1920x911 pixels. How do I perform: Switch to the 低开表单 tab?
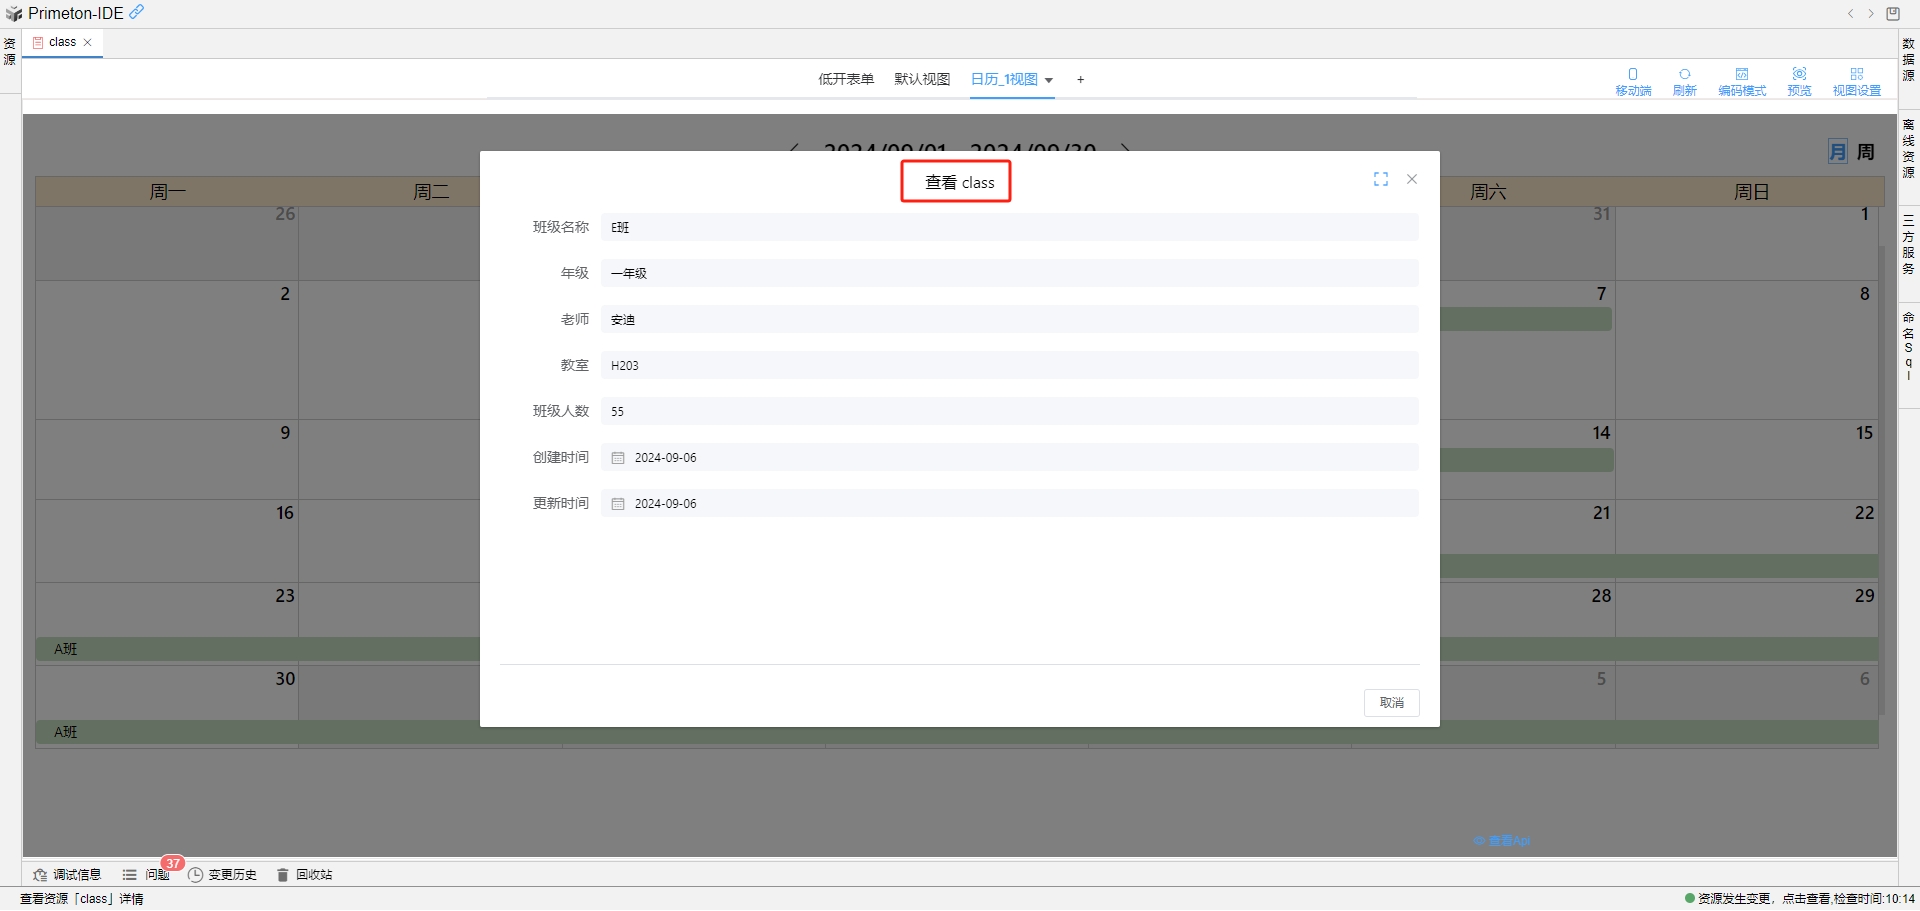pyautogui.click(x=846, y=80)
